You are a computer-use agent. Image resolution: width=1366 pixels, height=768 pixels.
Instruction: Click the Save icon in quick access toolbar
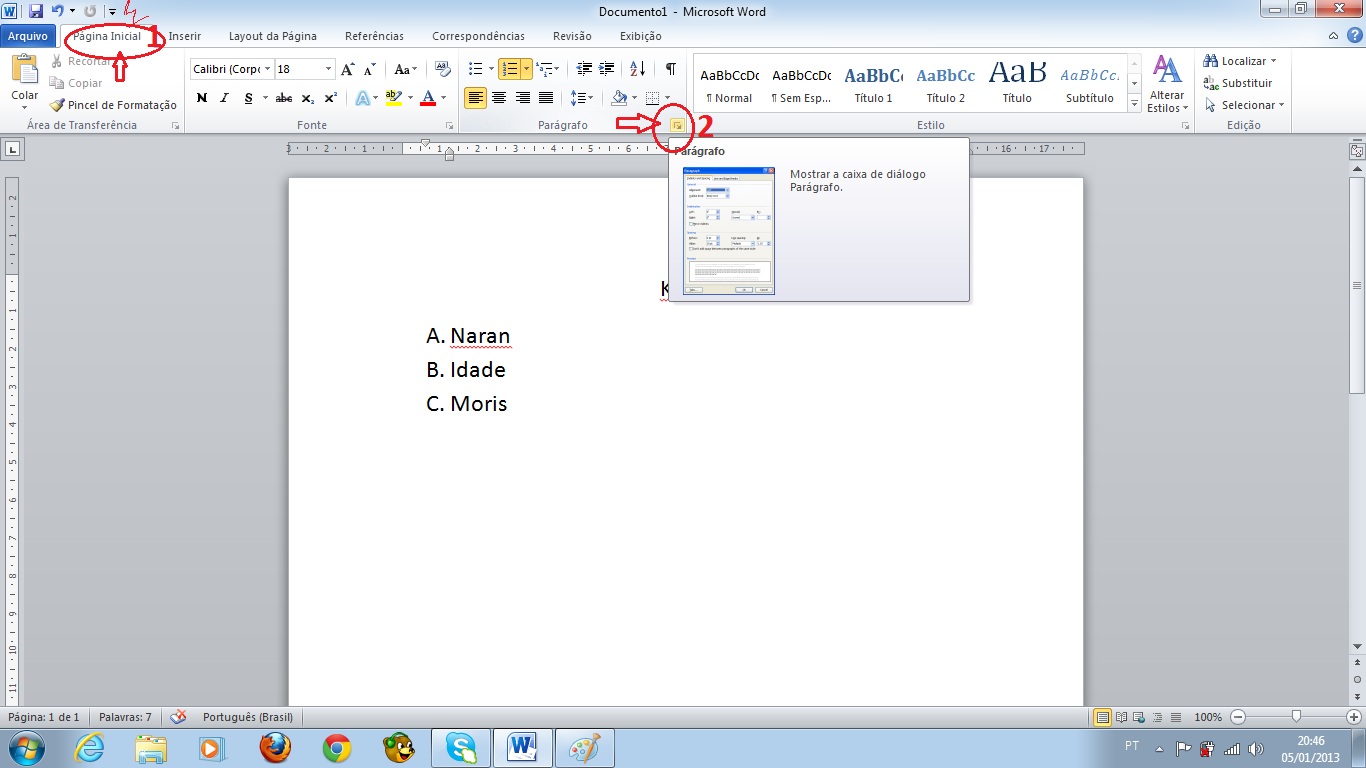[36, 11]
